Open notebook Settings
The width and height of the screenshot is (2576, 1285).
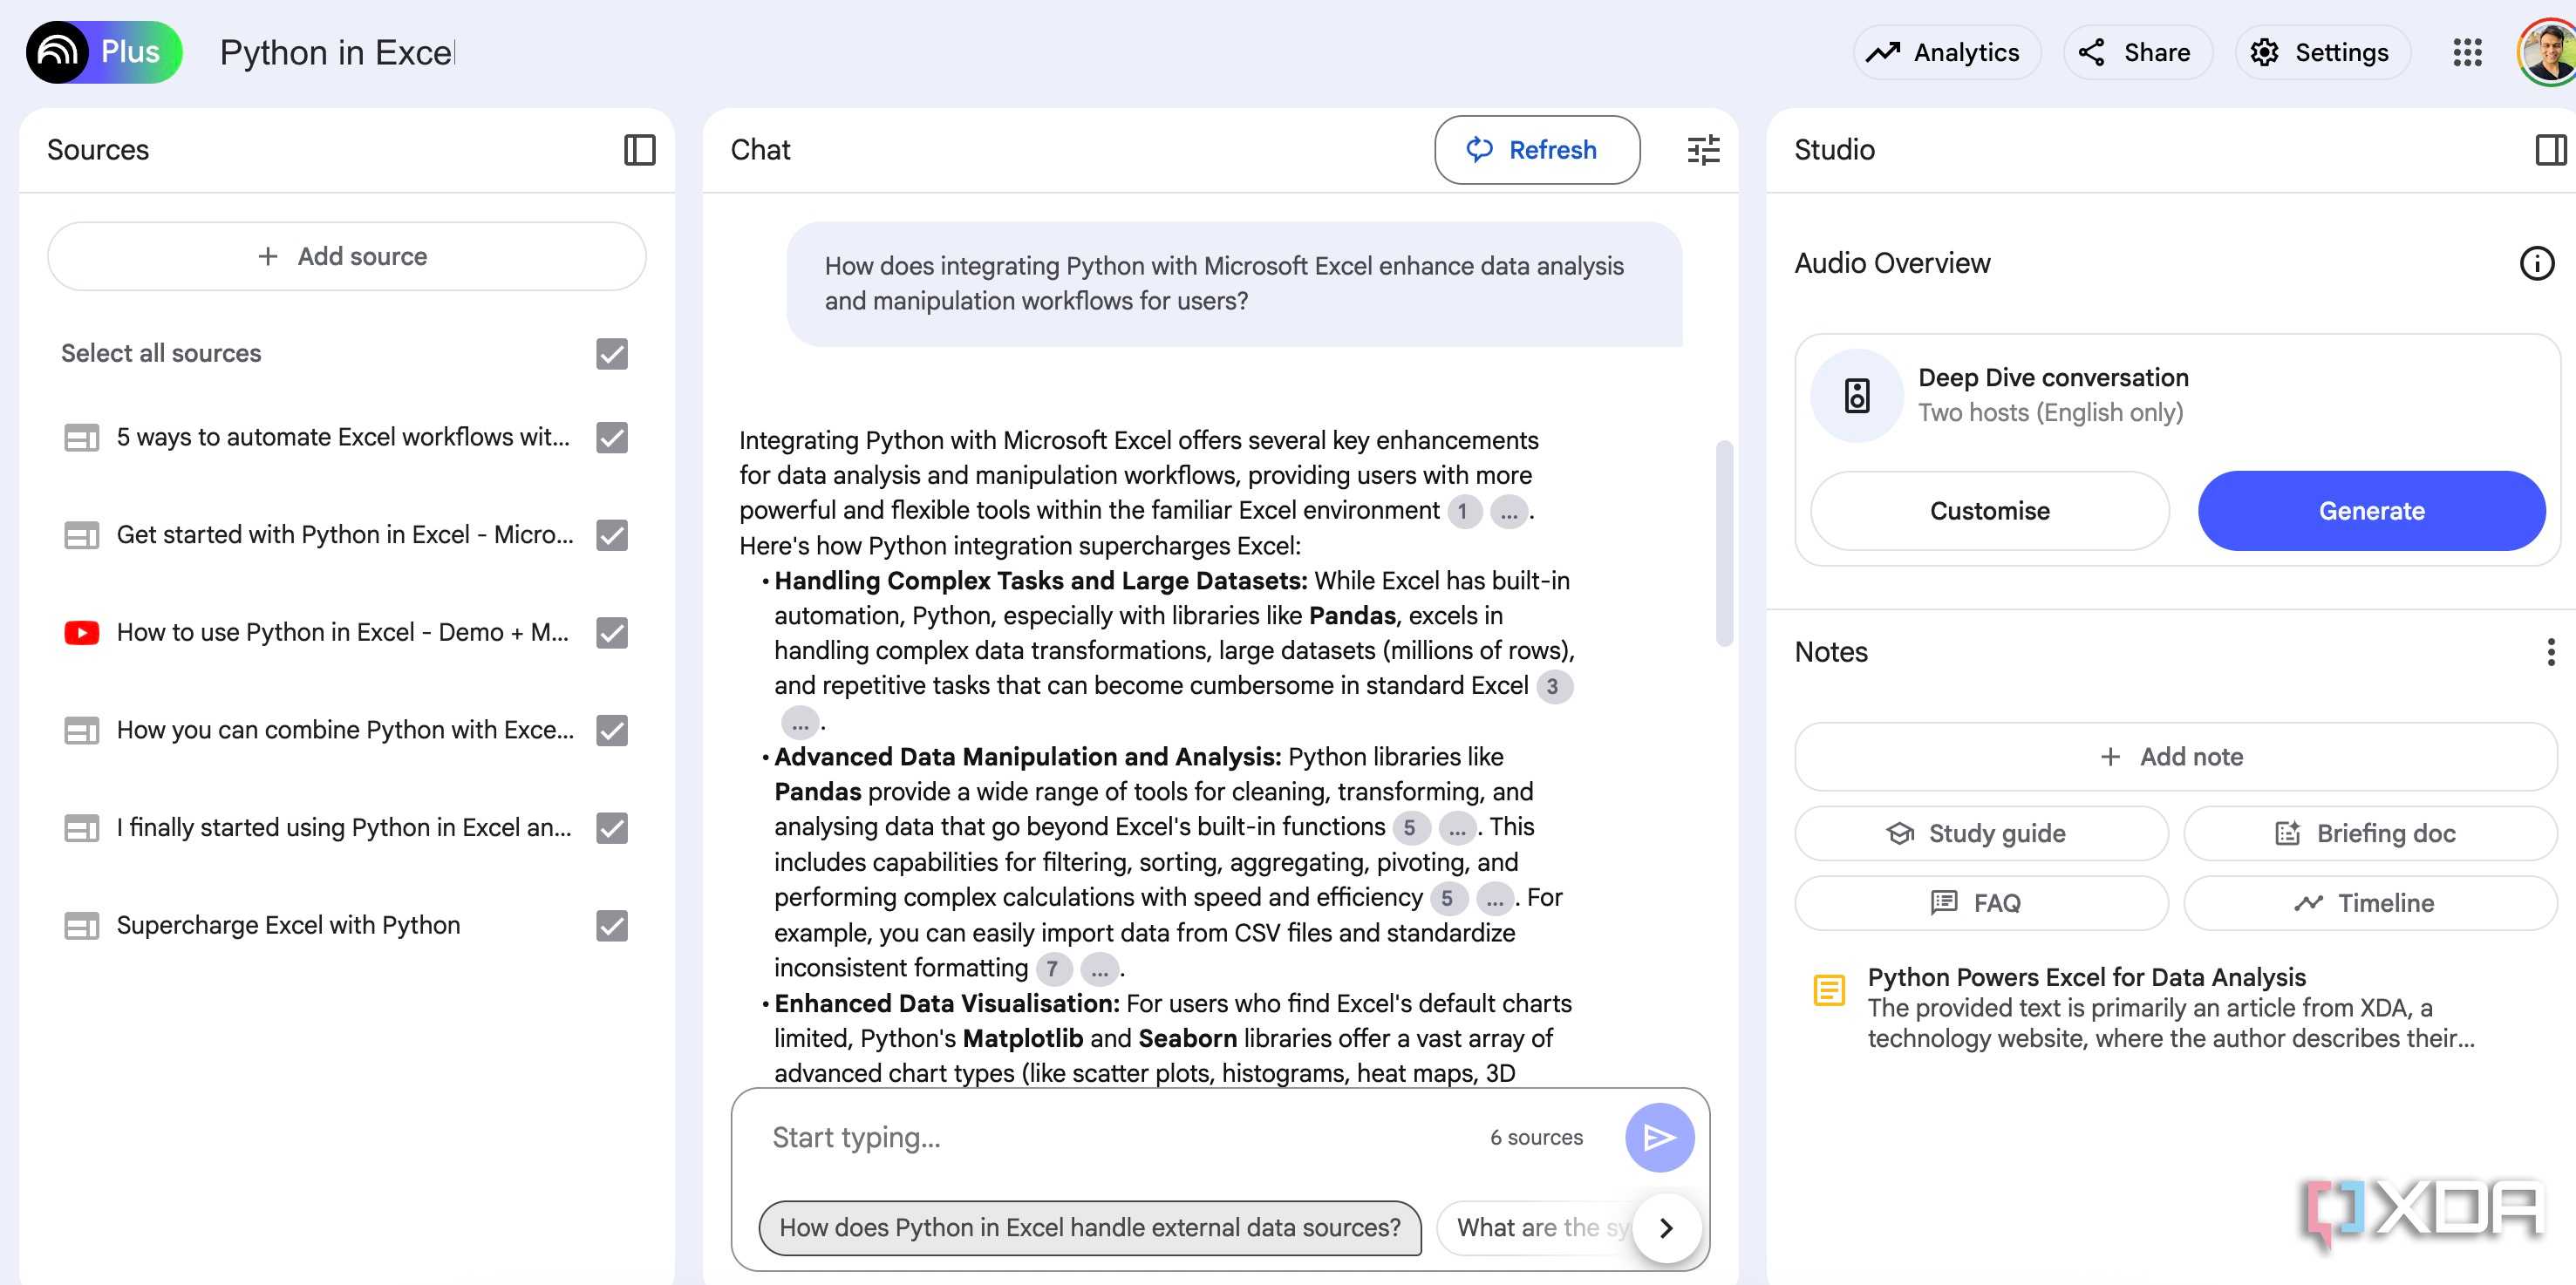click(2321, 52)
